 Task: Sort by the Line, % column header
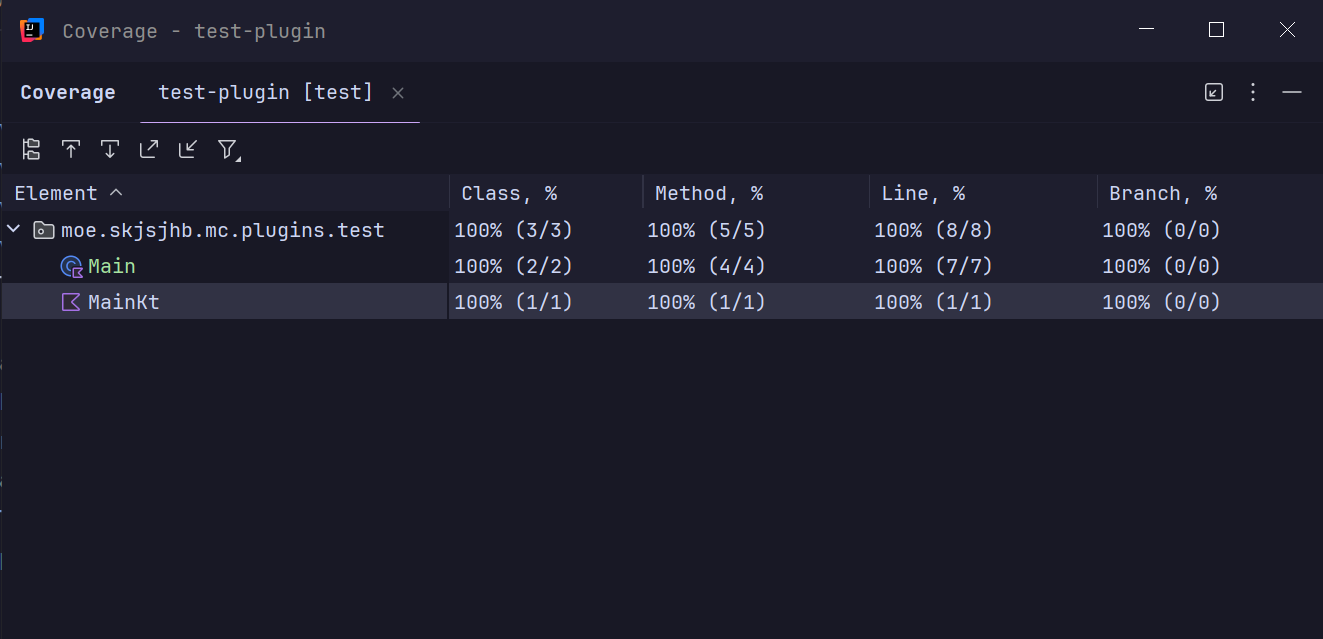click(x=923, y=193)
